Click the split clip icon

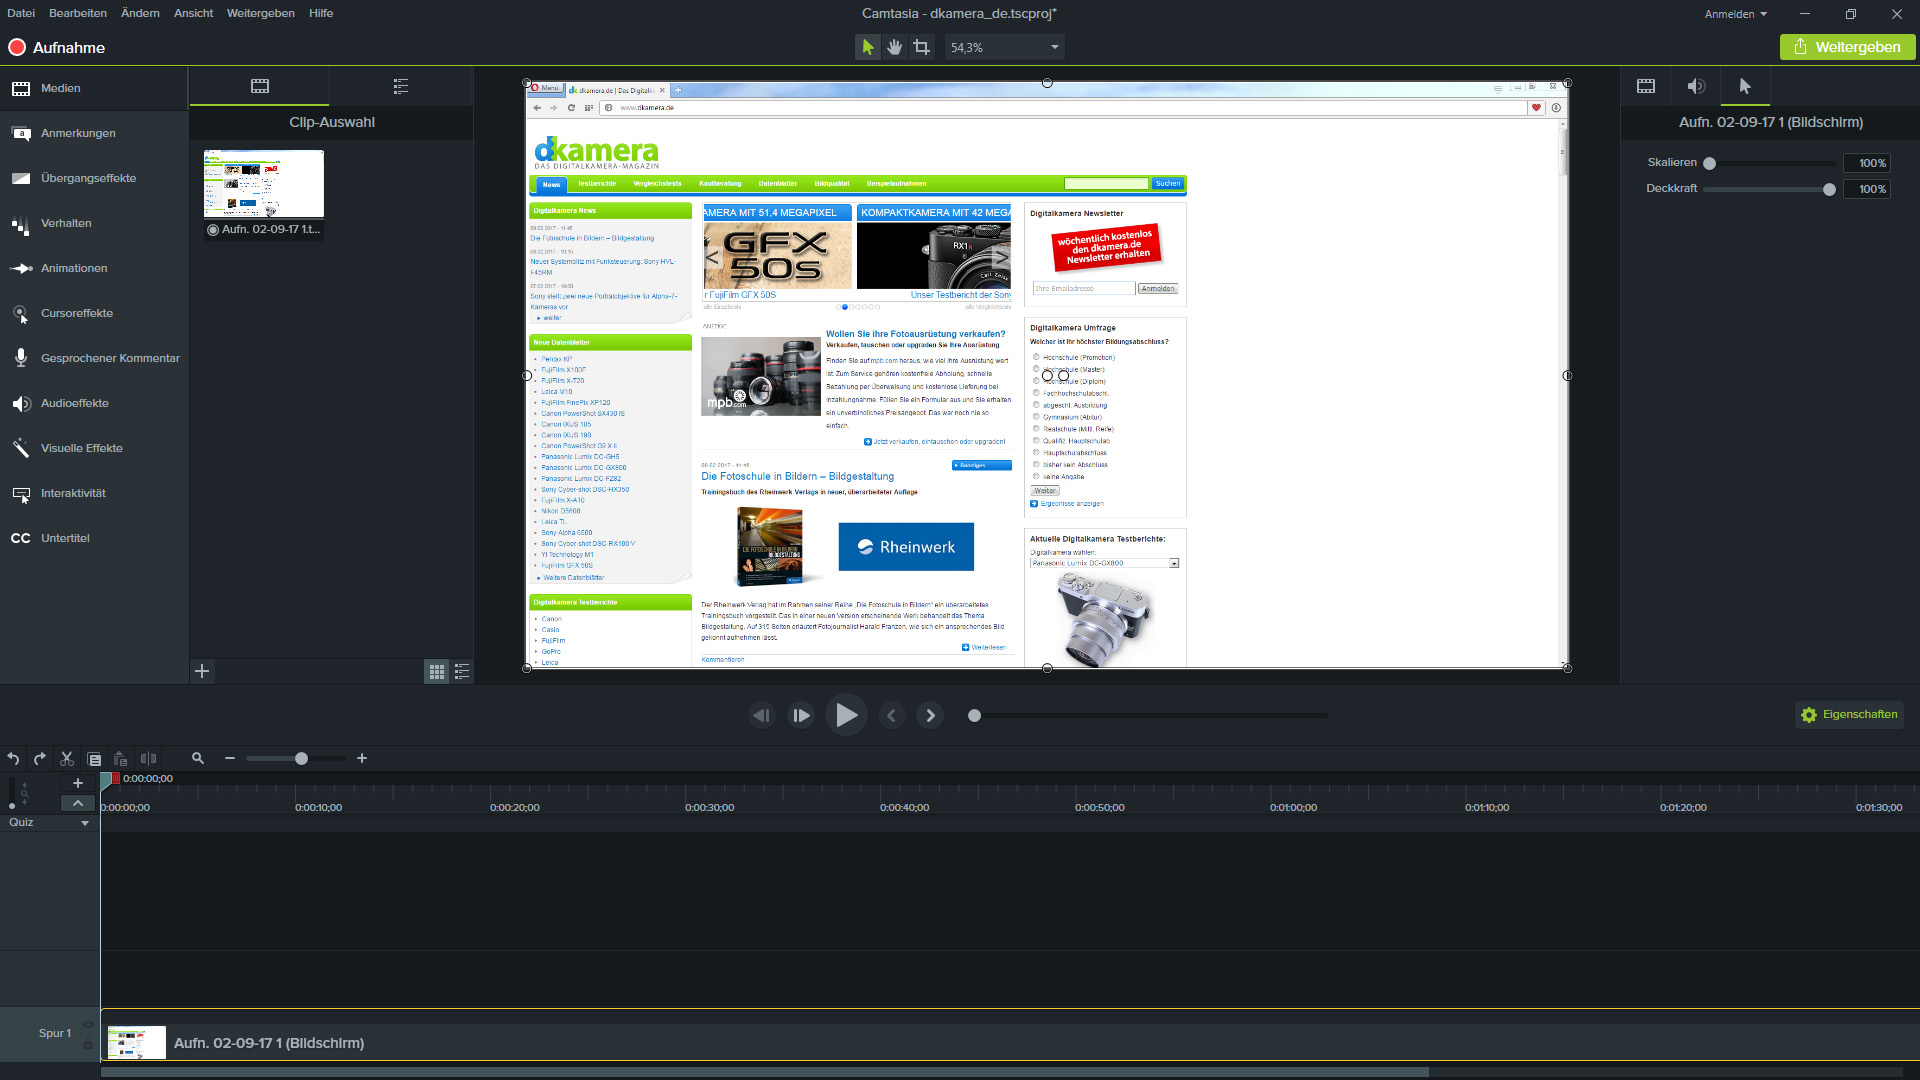148,759
